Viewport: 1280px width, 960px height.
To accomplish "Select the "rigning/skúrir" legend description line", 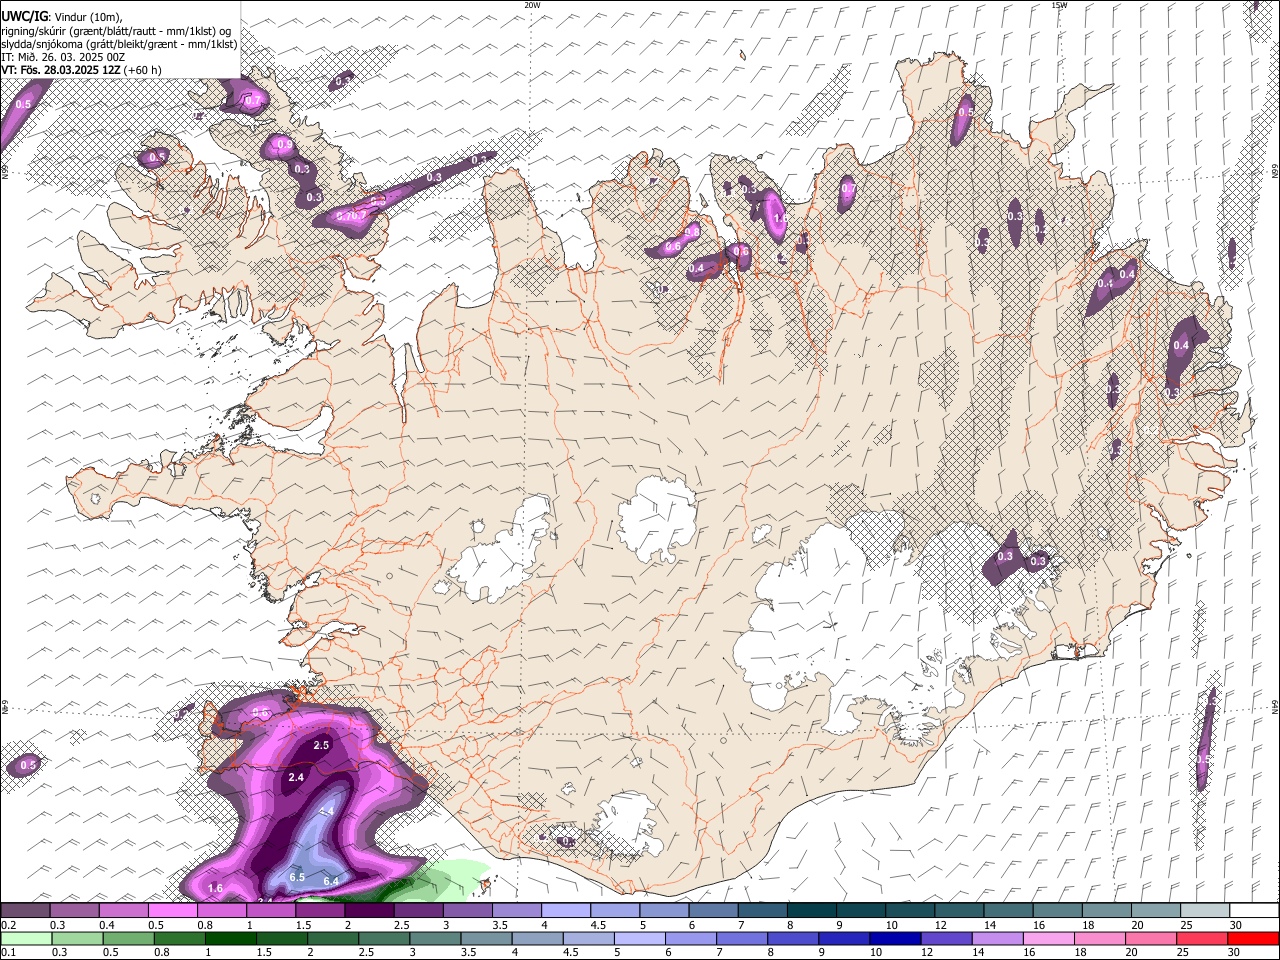I will pyautogui.click(x=117, y=30).
